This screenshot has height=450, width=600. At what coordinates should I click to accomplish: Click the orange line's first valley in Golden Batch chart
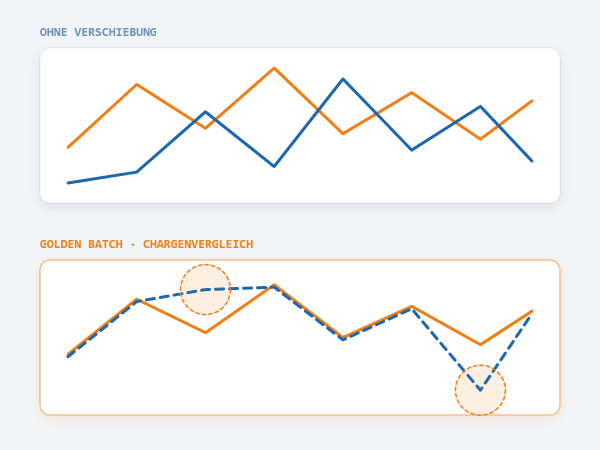205,332
